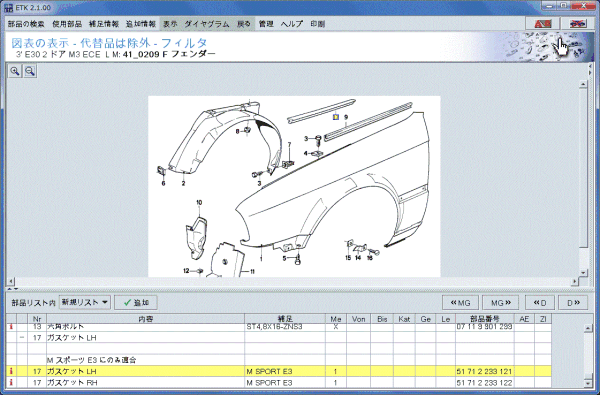Click callout number 9 in the diagram
The width and height of the screenshot is (600, 395).
tap(346, 117)
